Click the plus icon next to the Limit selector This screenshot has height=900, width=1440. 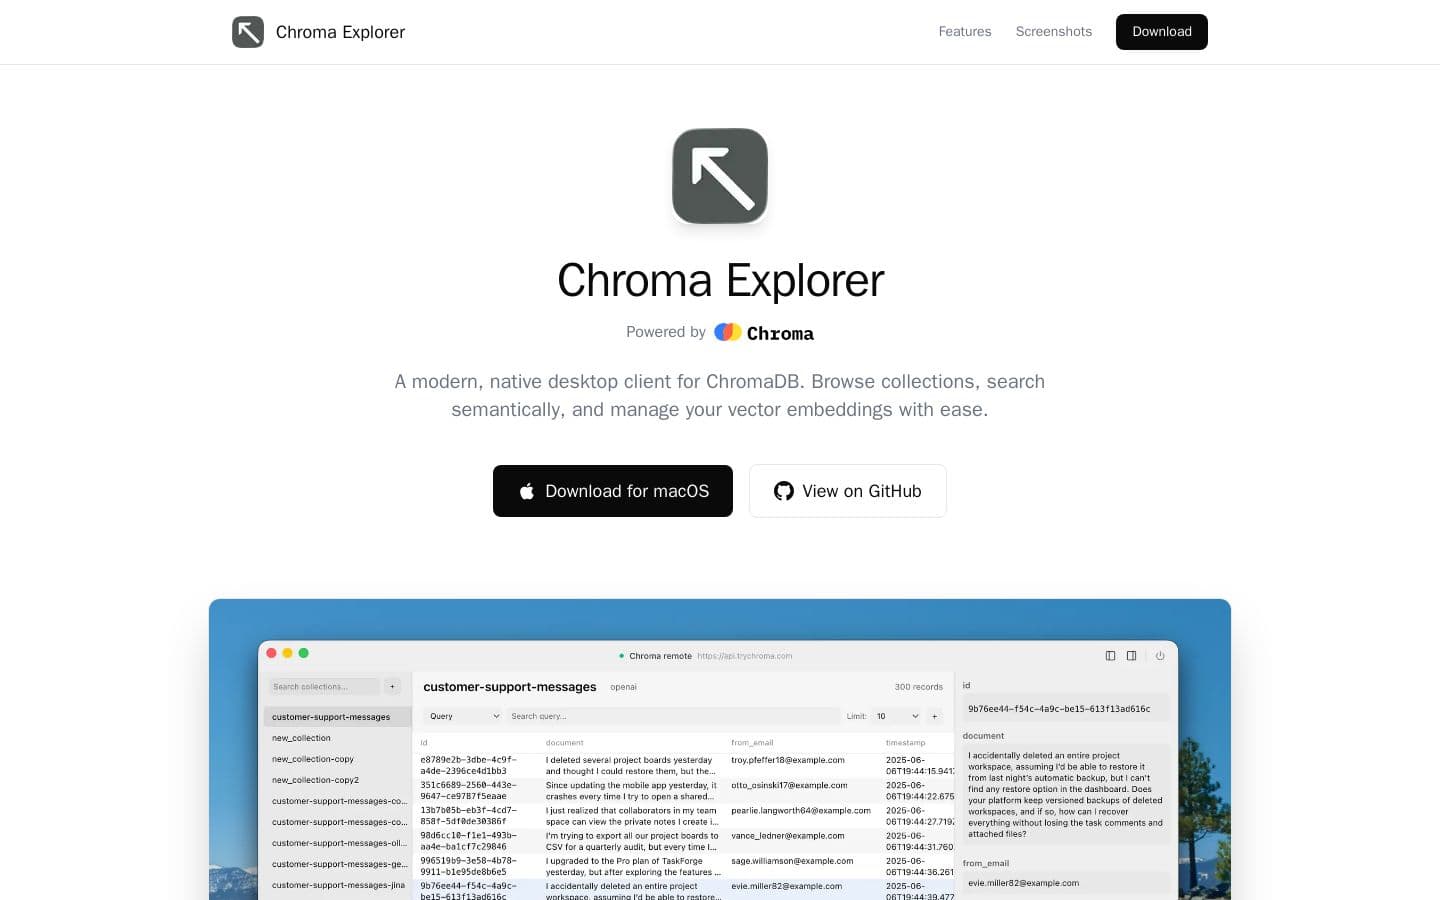[x=934, y=716]
